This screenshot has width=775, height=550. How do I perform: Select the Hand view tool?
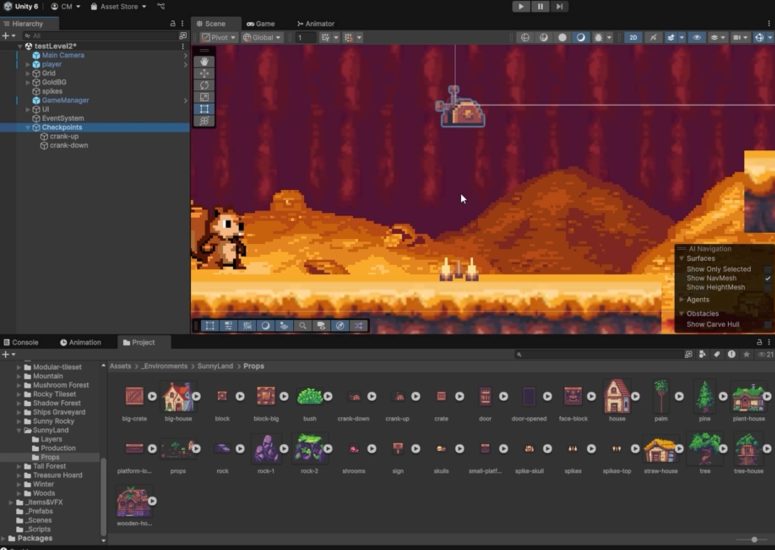[204, 62]
